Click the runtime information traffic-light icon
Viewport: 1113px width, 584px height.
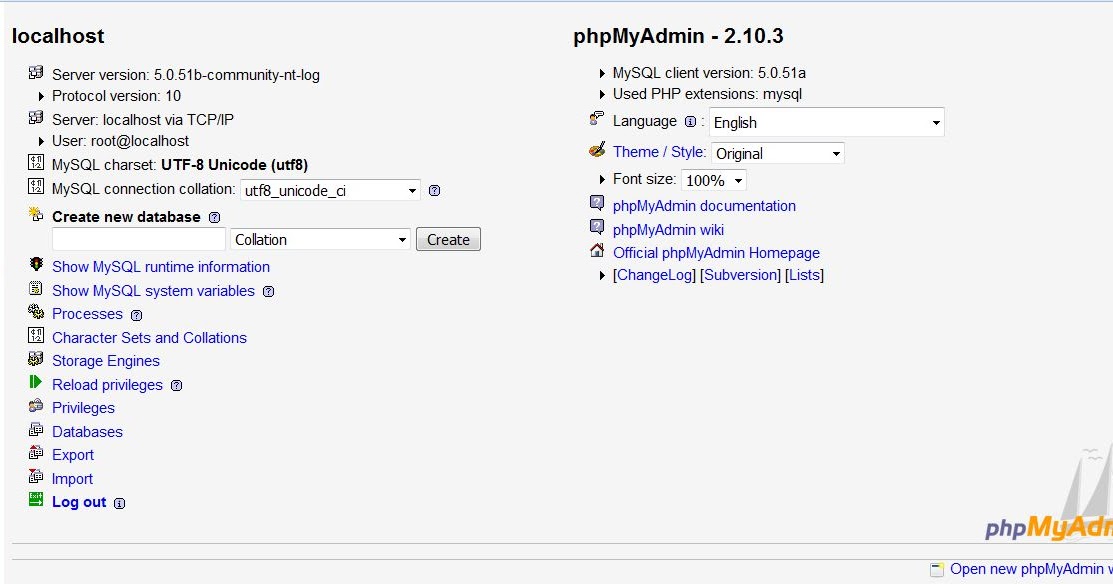[35, 265]
